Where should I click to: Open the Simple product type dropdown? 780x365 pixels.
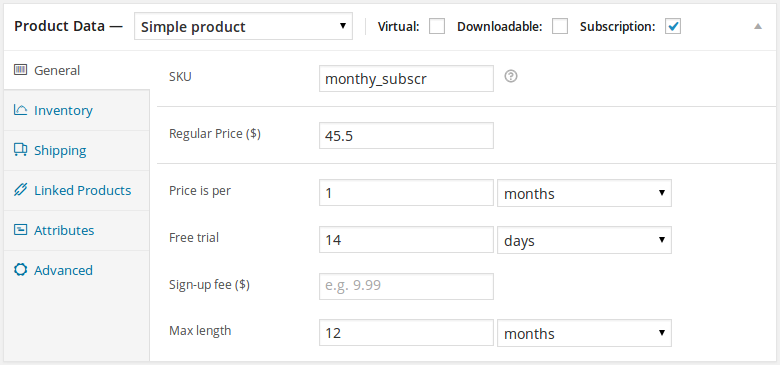(x=243, y=26)
